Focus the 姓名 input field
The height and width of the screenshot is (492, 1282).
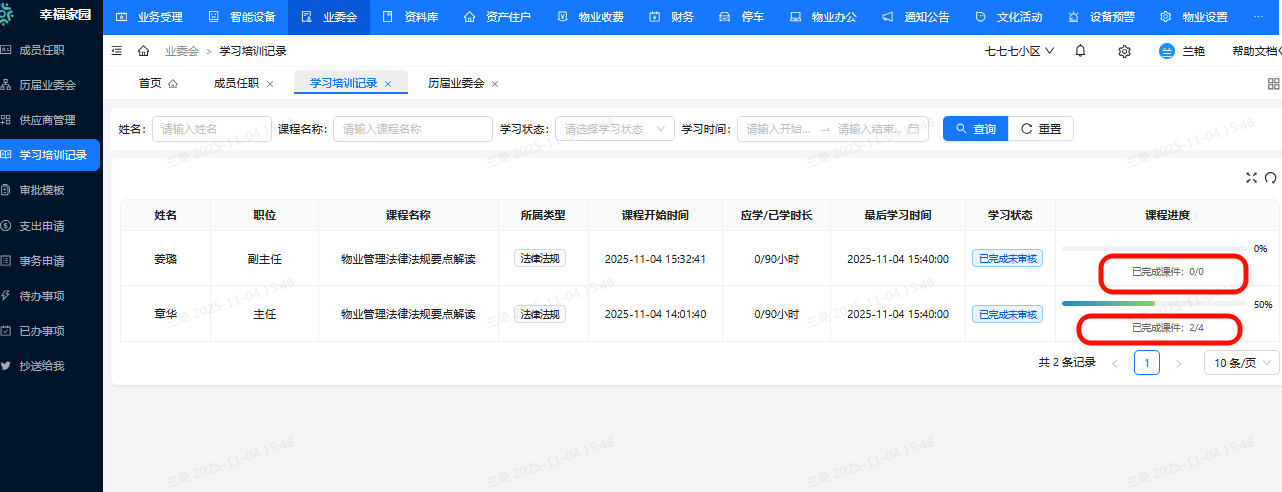tap(210, 128)
